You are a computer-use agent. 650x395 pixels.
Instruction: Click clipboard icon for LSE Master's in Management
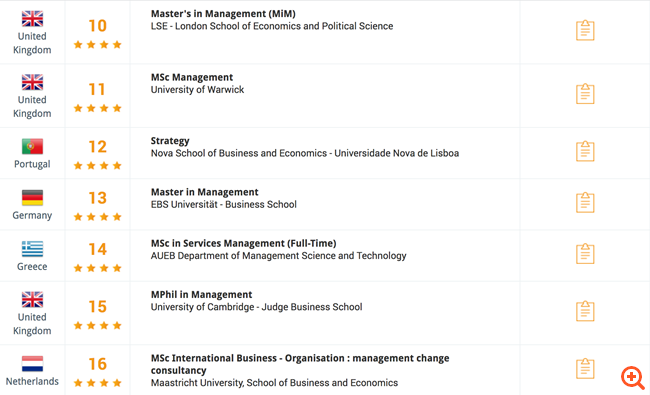(585, 30)
